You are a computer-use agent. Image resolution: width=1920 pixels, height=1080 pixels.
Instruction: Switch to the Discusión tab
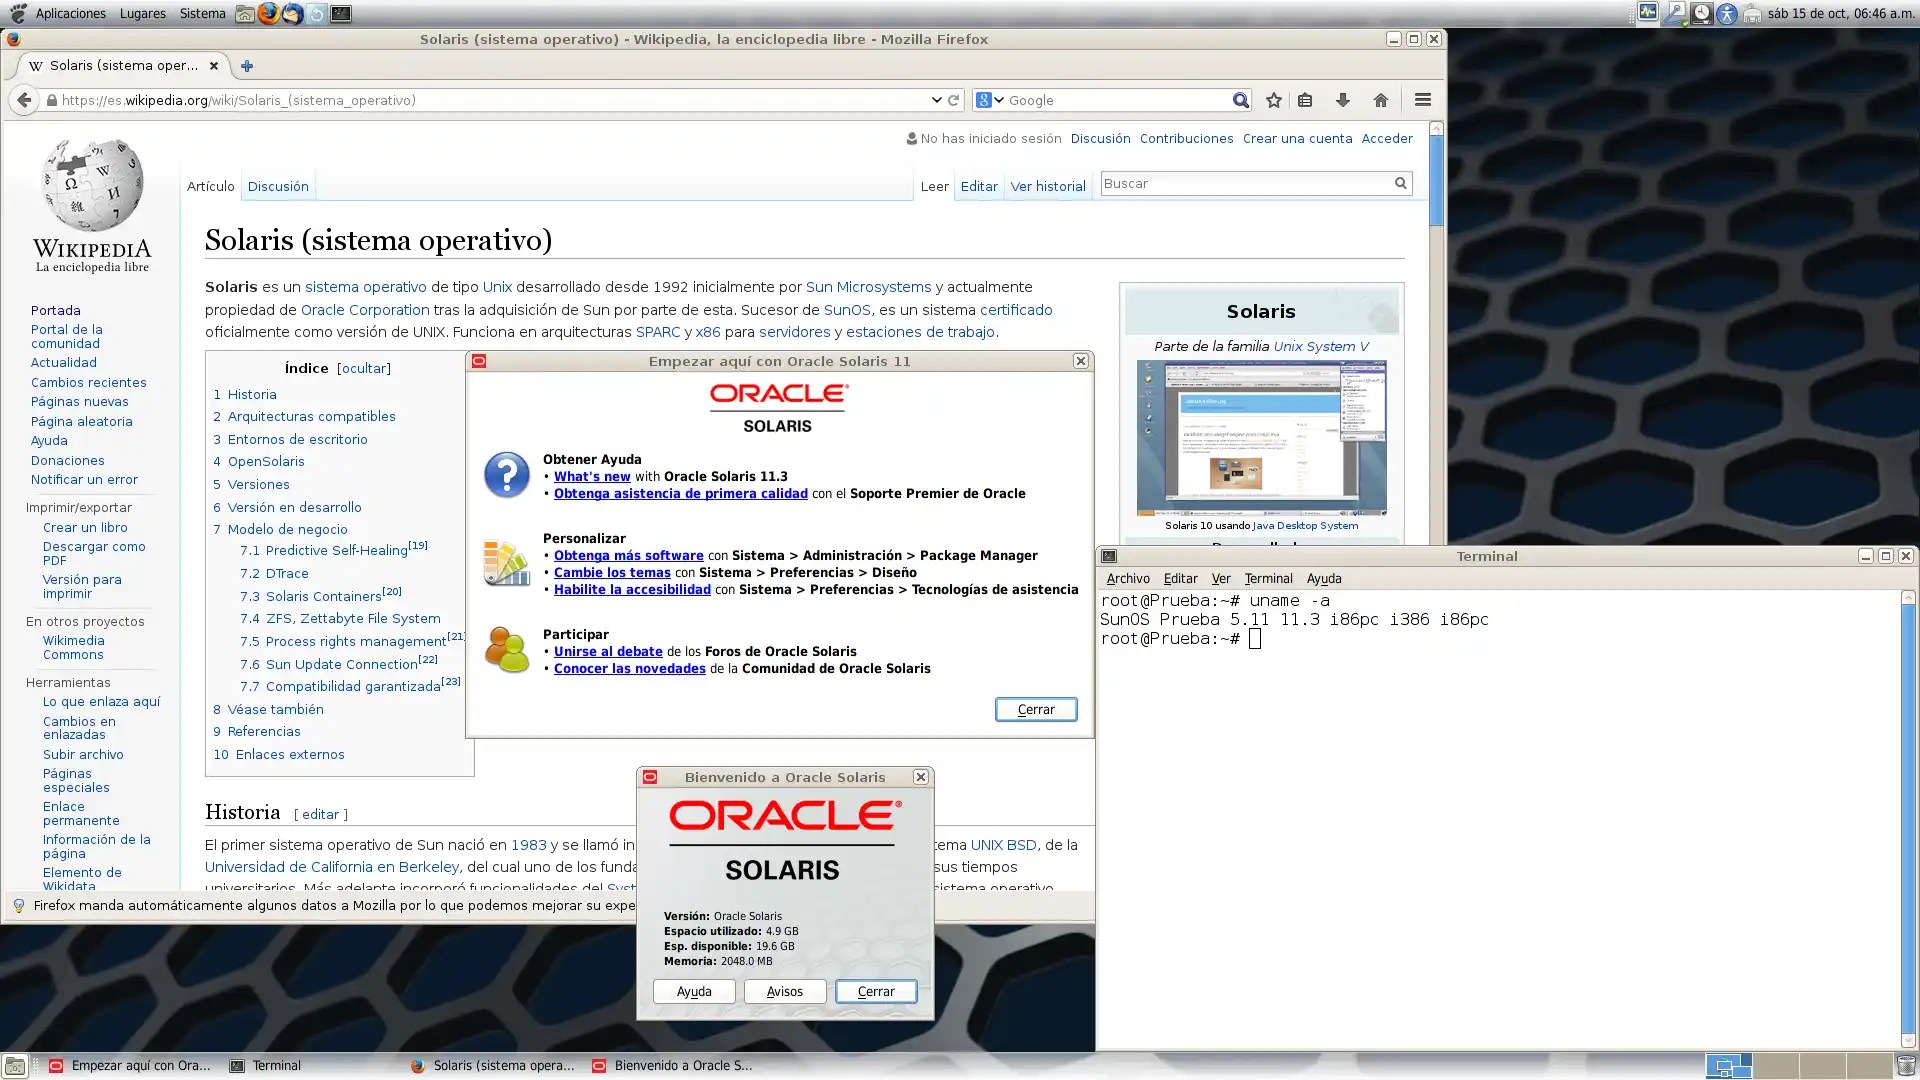[x=278, y=186]
